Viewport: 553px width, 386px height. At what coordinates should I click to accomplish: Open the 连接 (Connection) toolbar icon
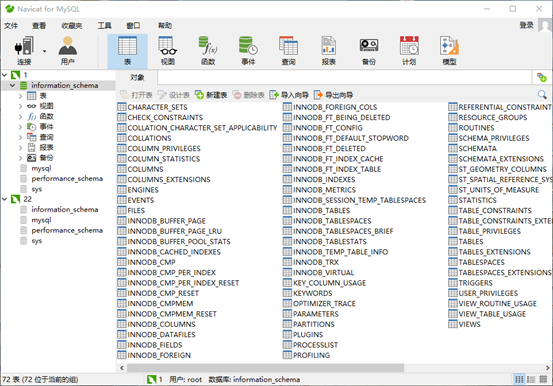(24, 51)
